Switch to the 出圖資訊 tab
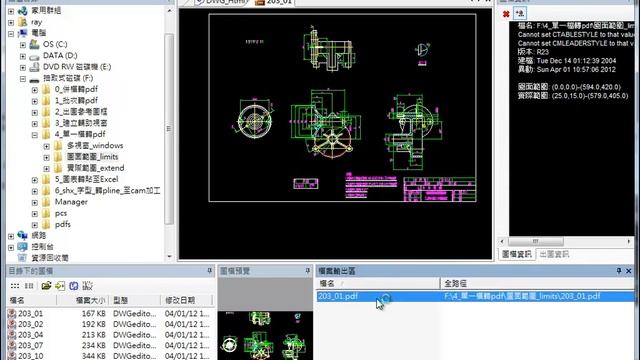The height and width of the screenshot is (360, 640). tap(554, 254)
